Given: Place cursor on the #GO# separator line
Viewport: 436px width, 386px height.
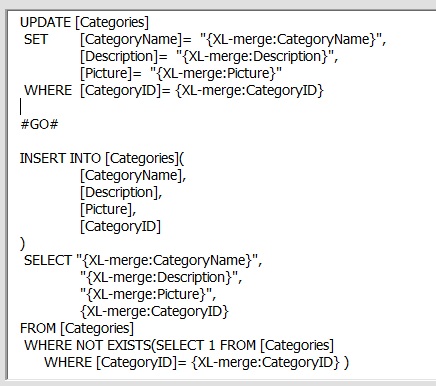Looking at the screenshot, I should [39, 124].
